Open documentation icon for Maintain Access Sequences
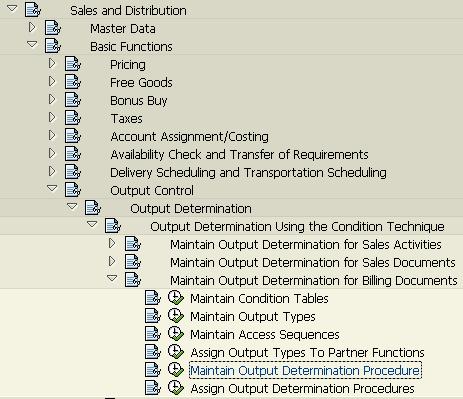 [153, 334]
